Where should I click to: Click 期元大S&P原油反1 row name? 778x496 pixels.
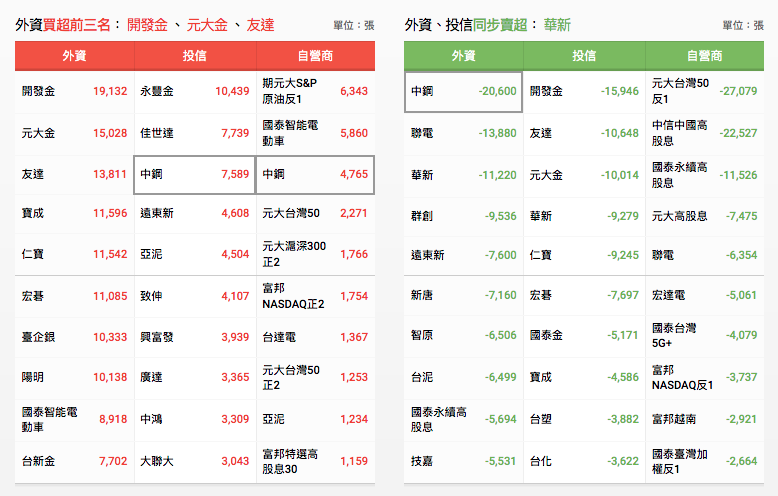[290, 91]
